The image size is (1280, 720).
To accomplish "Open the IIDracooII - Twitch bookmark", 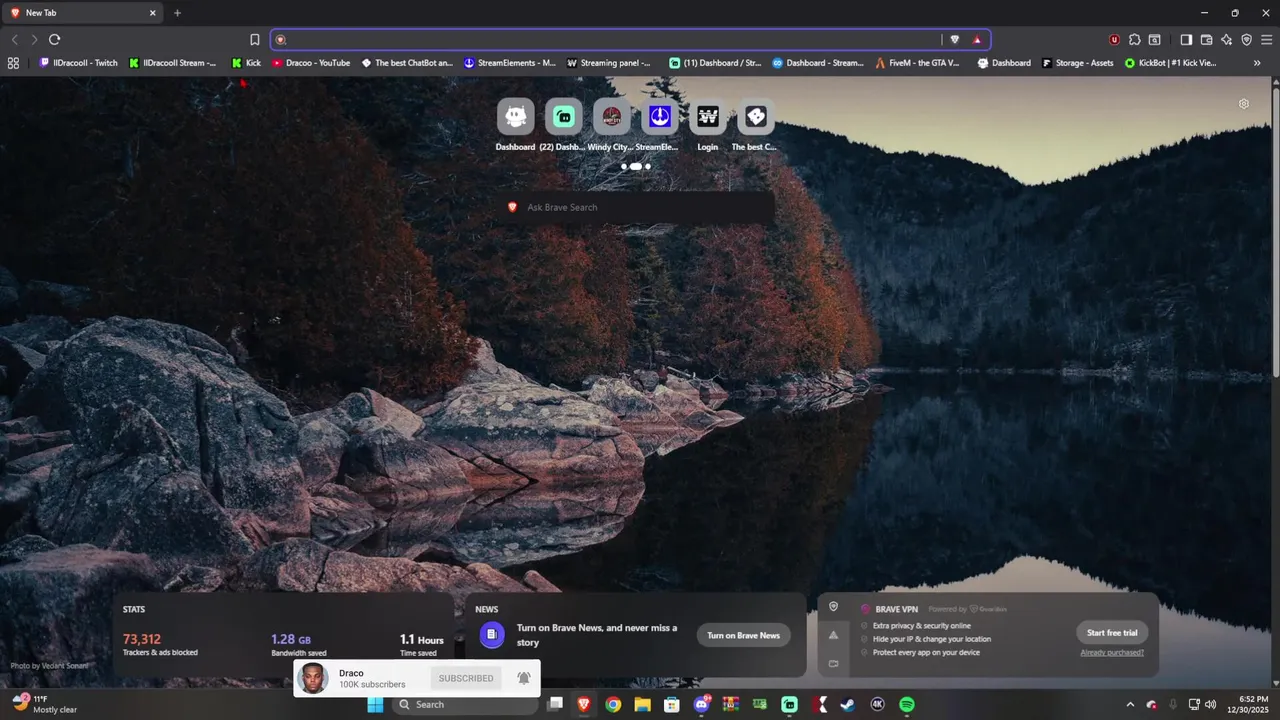I will pyautogui.click(x=79, y=62).
